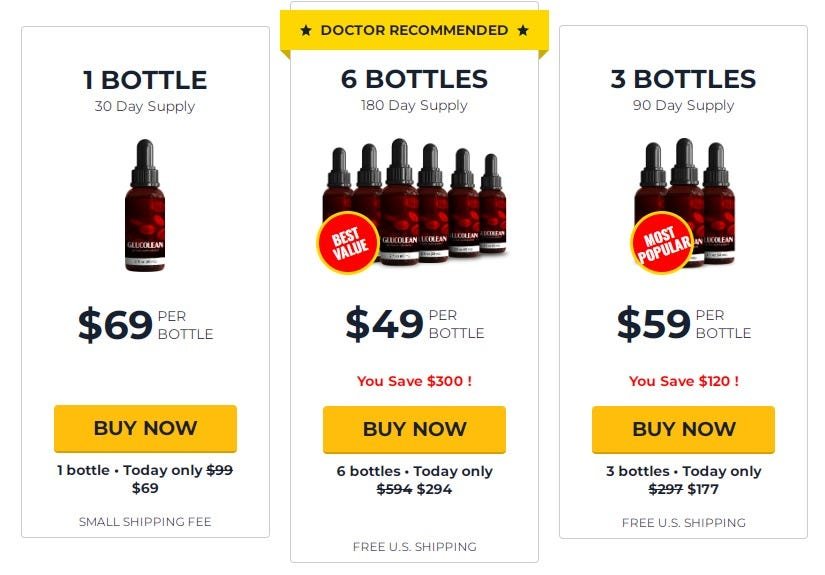
Task: Click BUY NOW under 1 Bottle
Action: (145, 428)
